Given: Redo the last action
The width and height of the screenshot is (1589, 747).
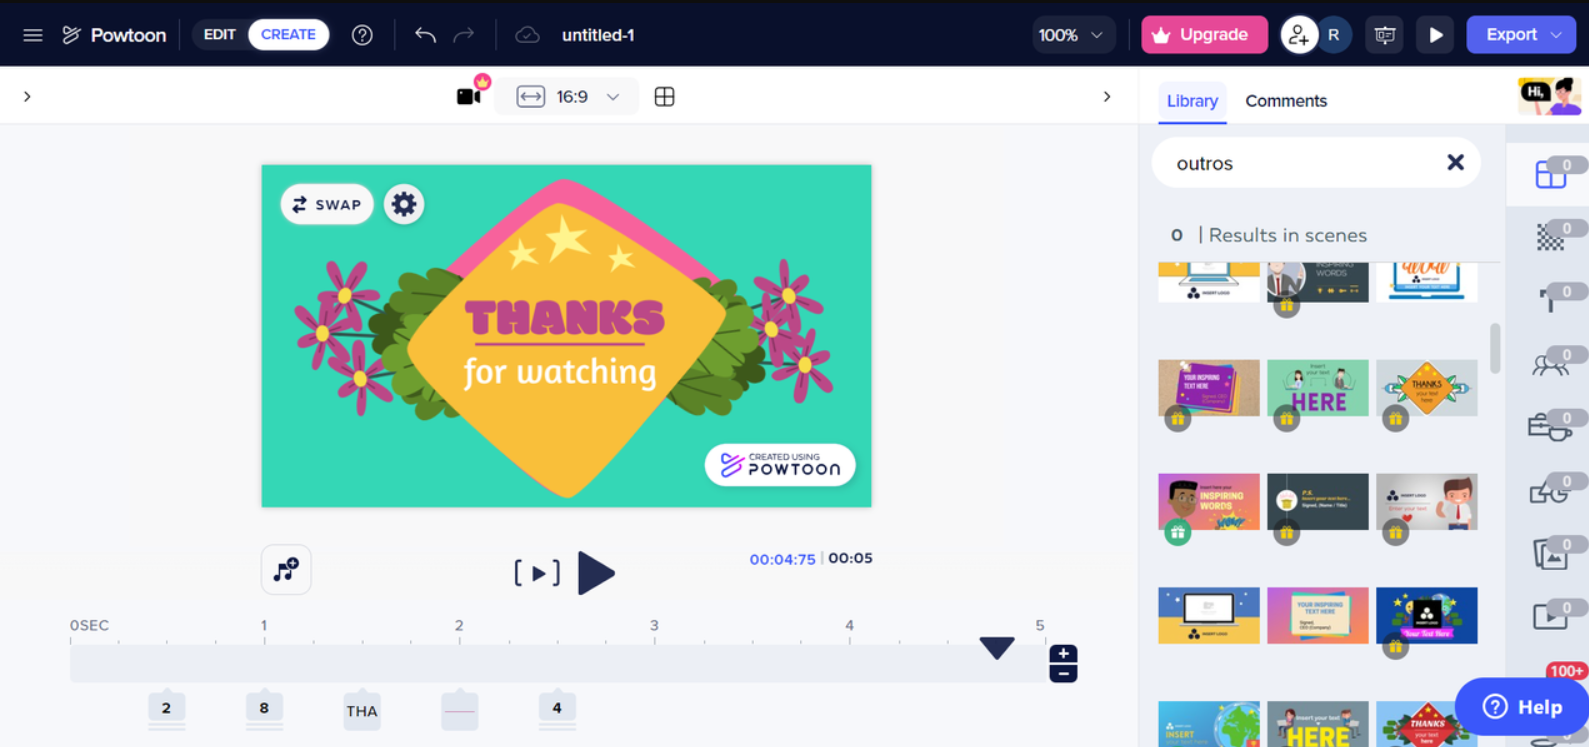Looking at the screenshot, I should click(x=464, y=35).
